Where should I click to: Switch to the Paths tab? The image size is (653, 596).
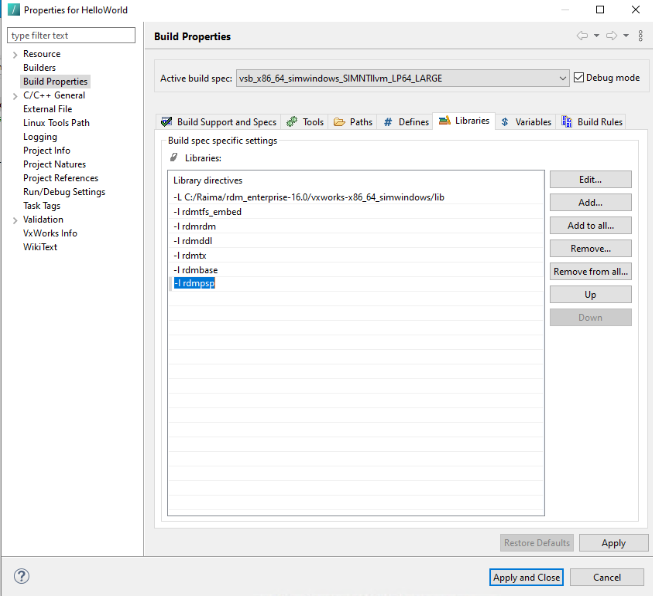pyautogui.click(x=353, y=122)
